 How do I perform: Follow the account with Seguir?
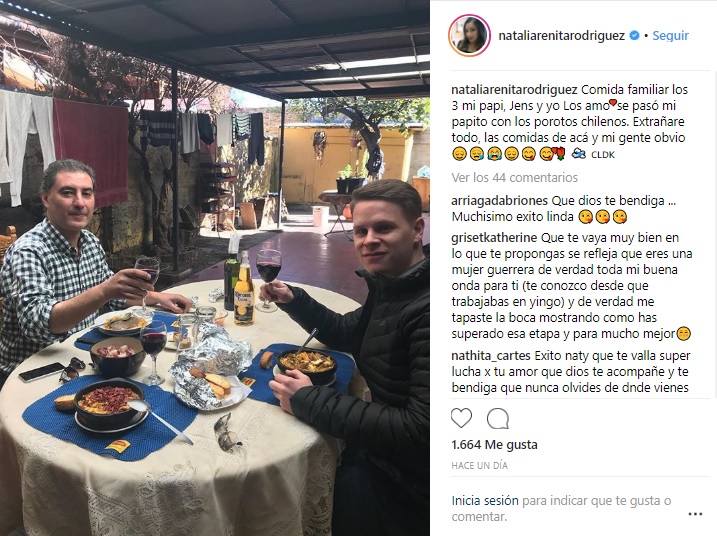[x=670, y=35]
